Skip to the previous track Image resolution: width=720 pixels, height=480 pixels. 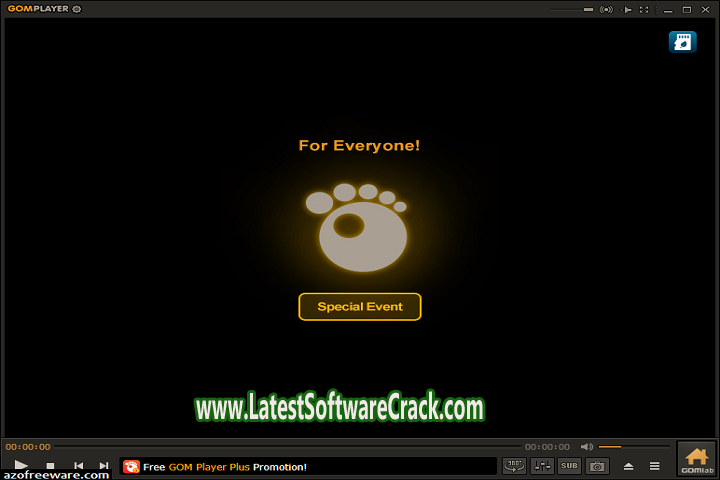tap(78, 466)
